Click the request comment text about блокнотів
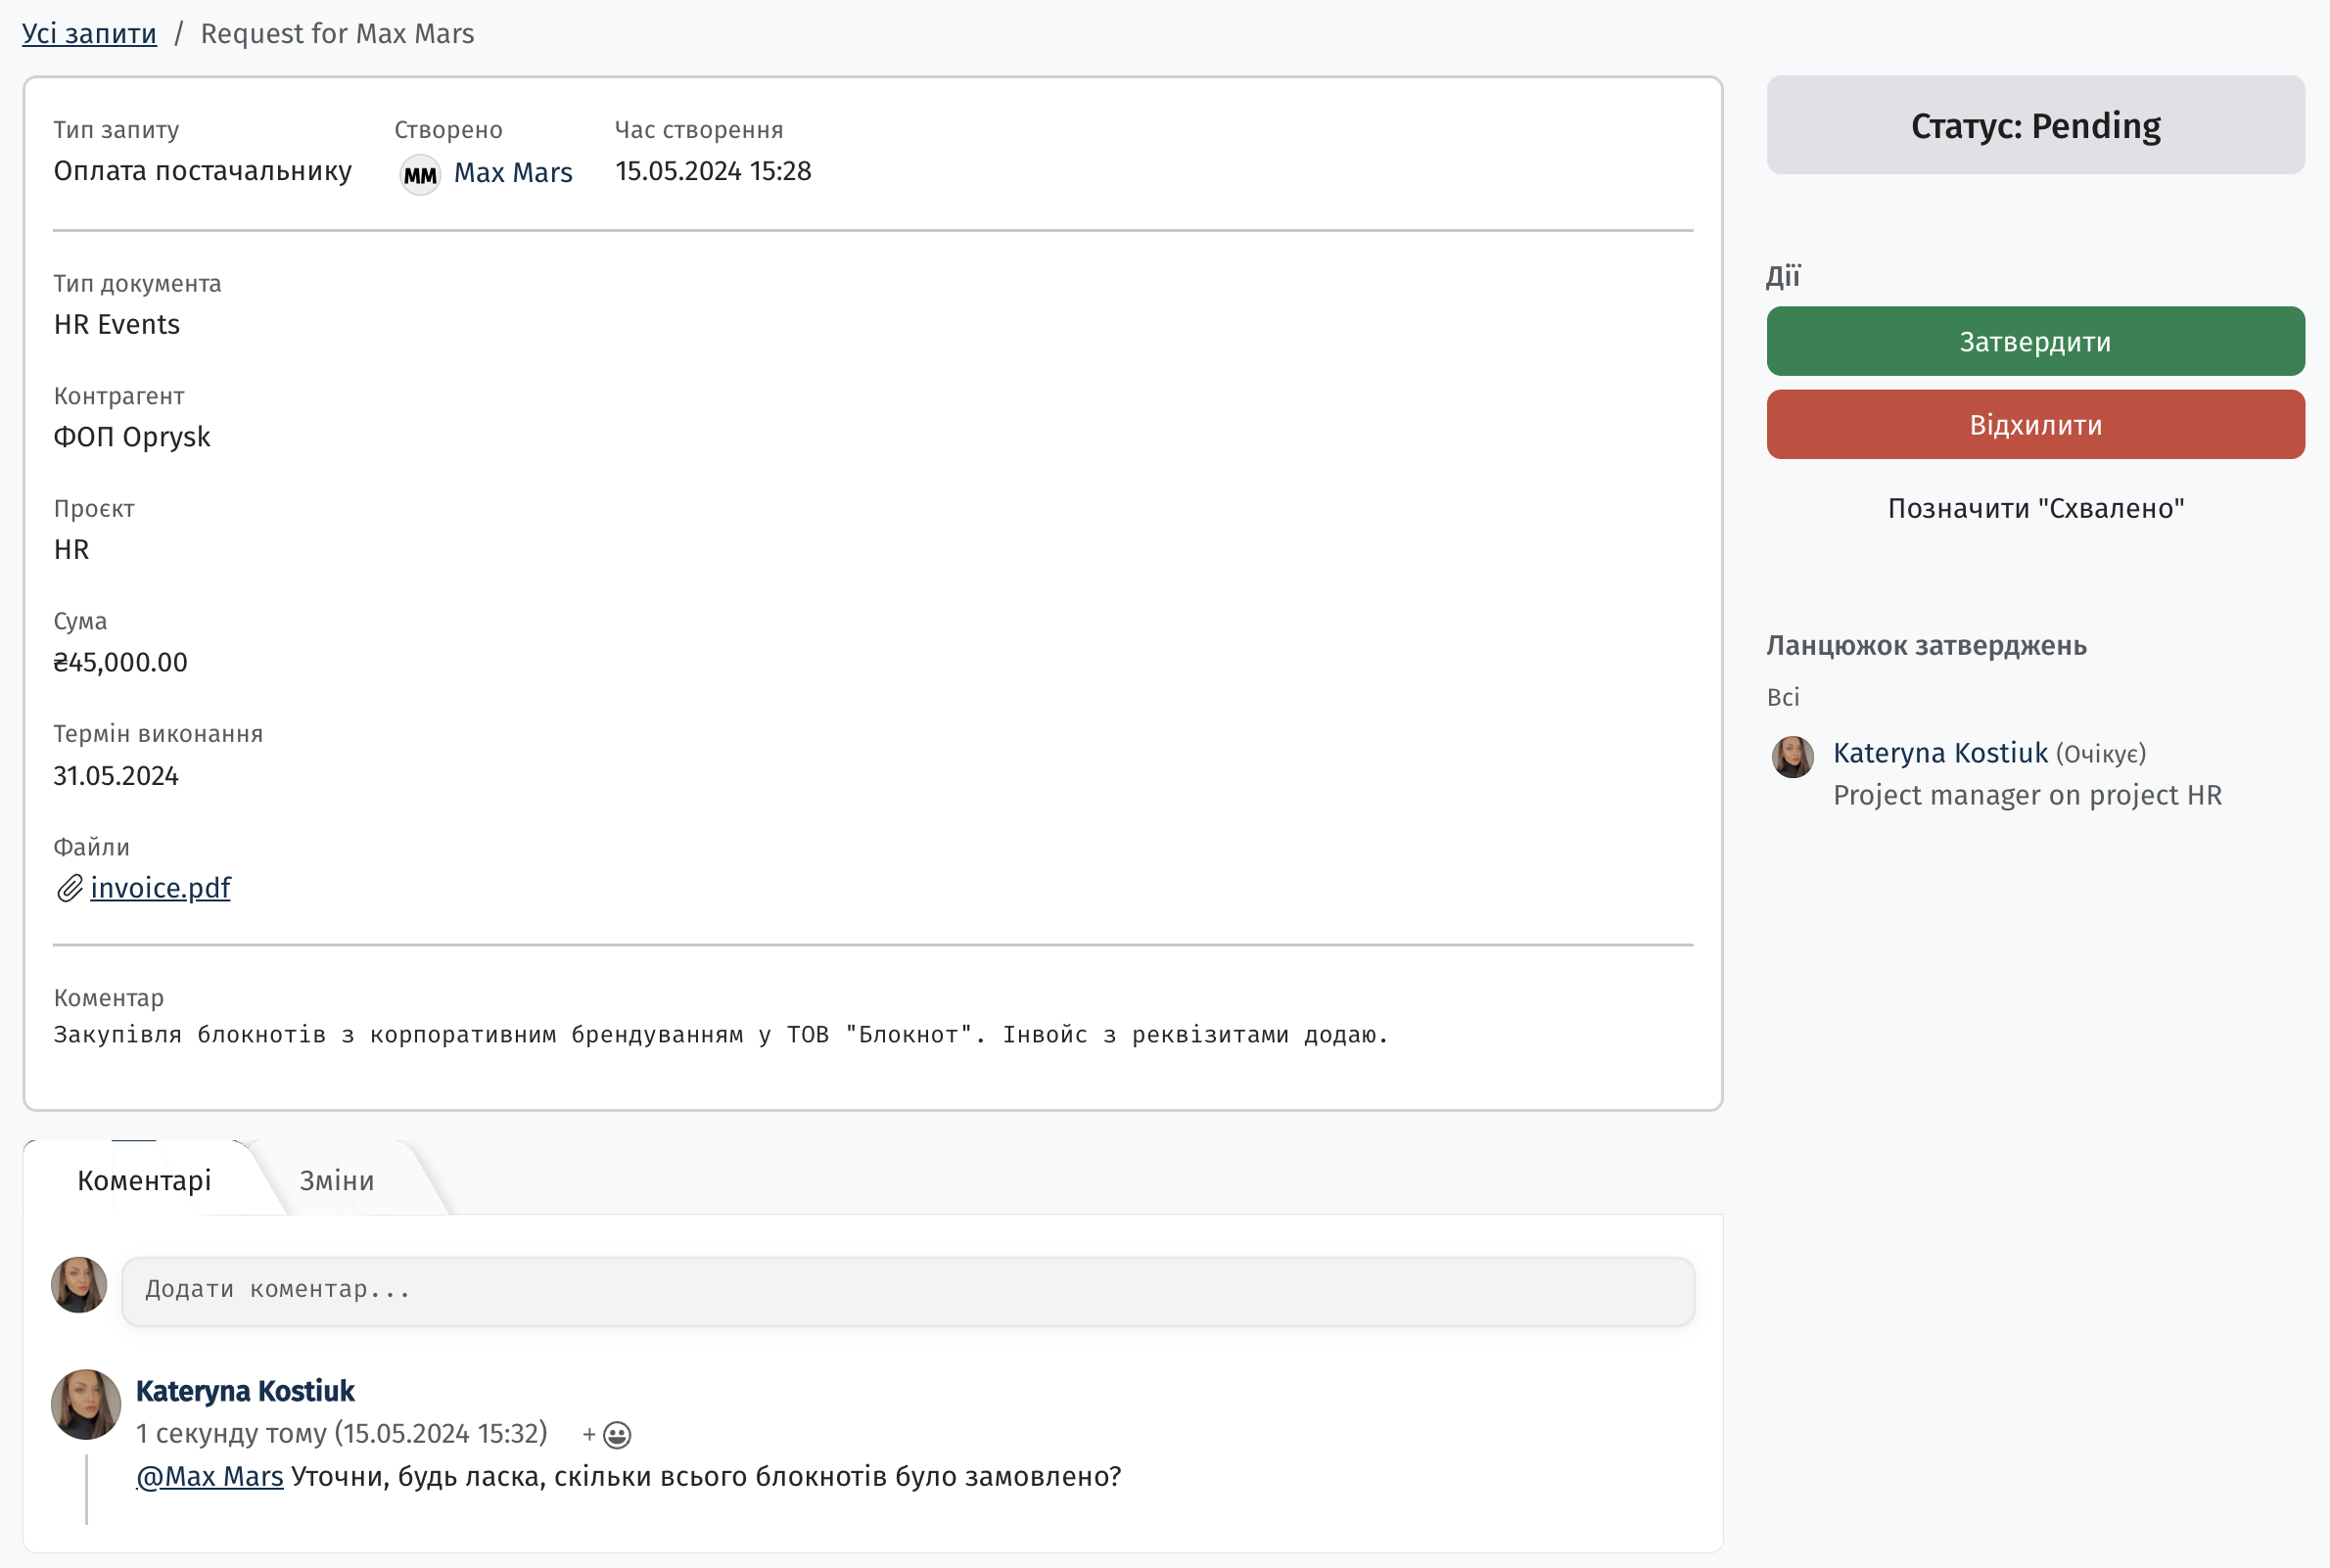2330x1568 pixels. pos(721,1034)
